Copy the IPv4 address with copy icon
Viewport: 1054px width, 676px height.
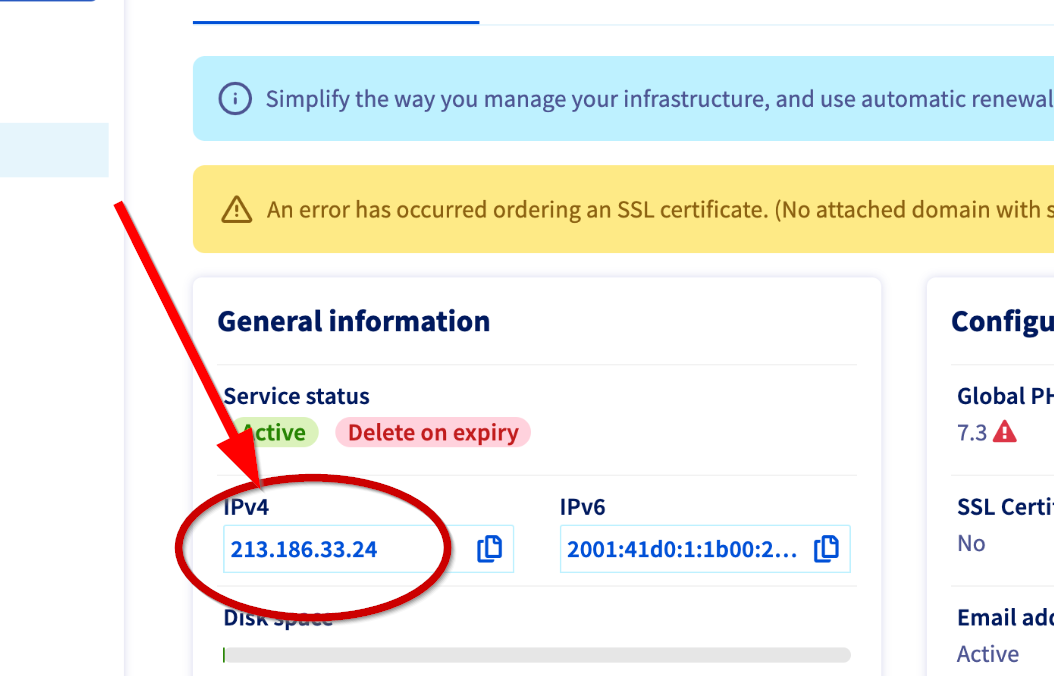[x=489, y=549]
